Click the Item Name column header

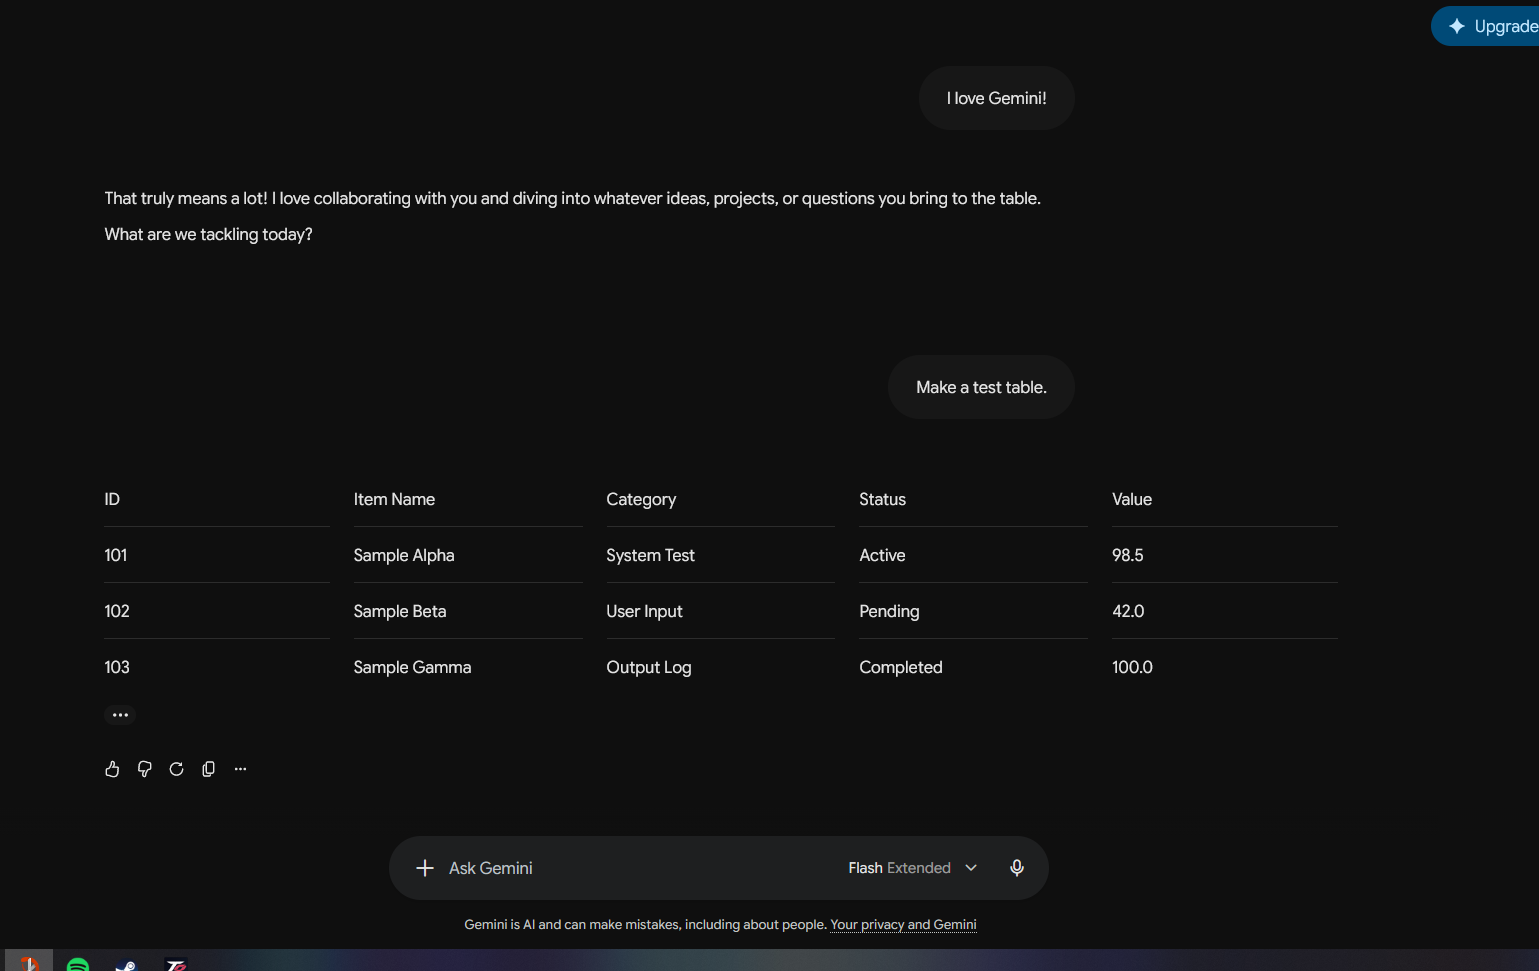click(x=394, y=499)
